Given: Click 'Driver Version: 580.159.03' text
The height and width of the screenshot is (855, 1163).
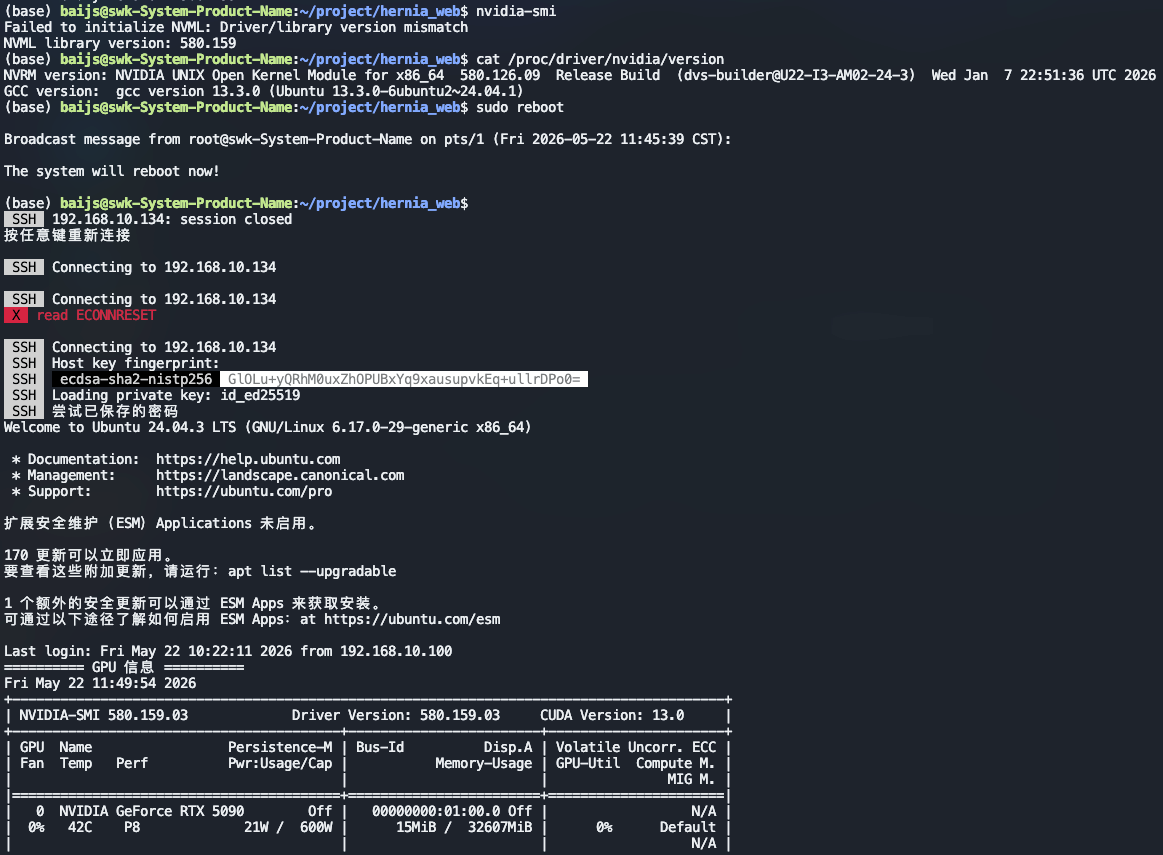Looking at the screenshot, I should tap(395, 716).
